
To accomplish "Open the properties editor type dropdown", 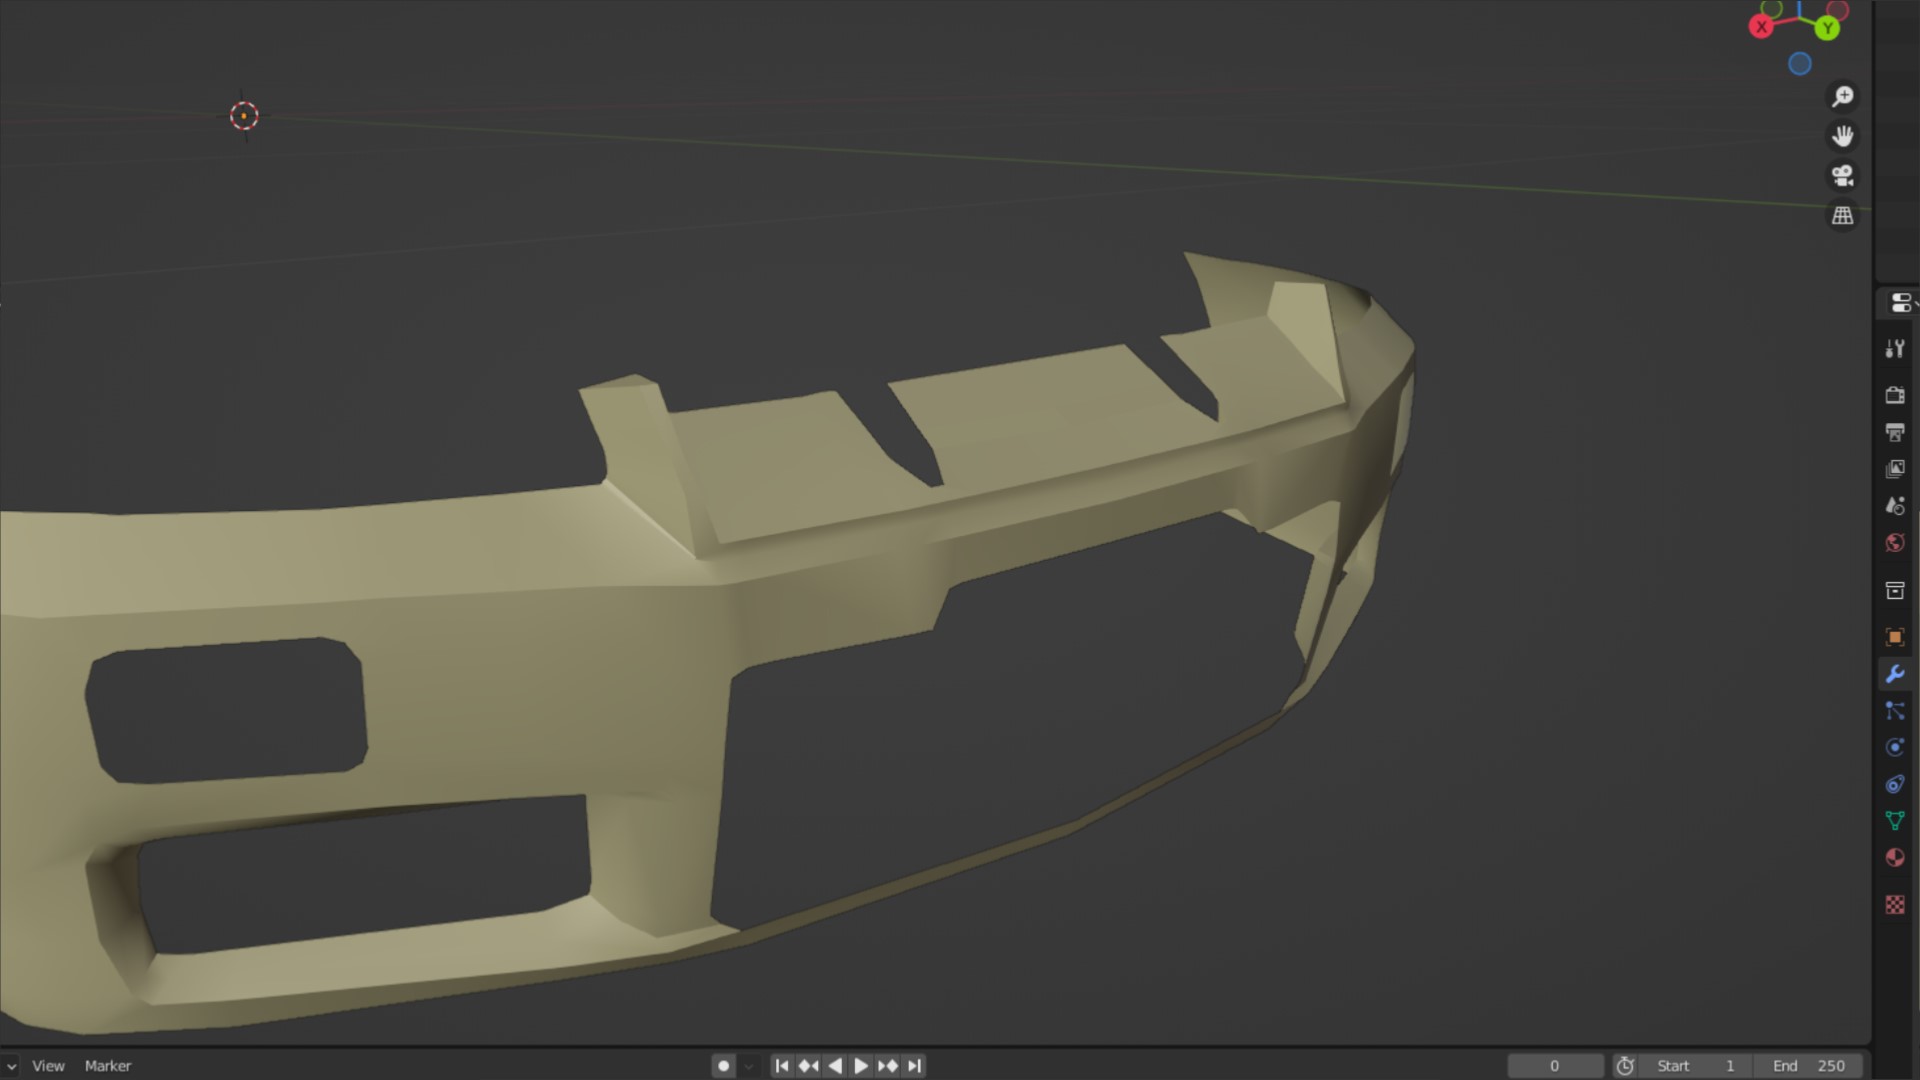I will coord(1902,303).
